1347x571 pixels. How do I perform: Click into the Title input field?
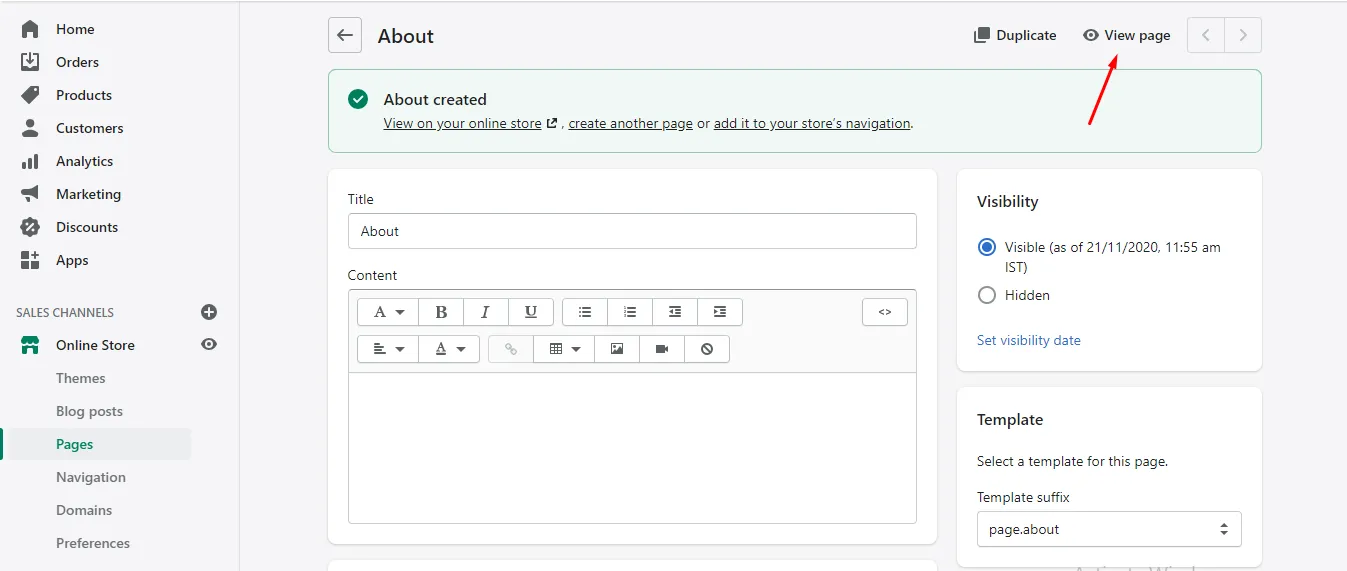(x=631, y=231)
